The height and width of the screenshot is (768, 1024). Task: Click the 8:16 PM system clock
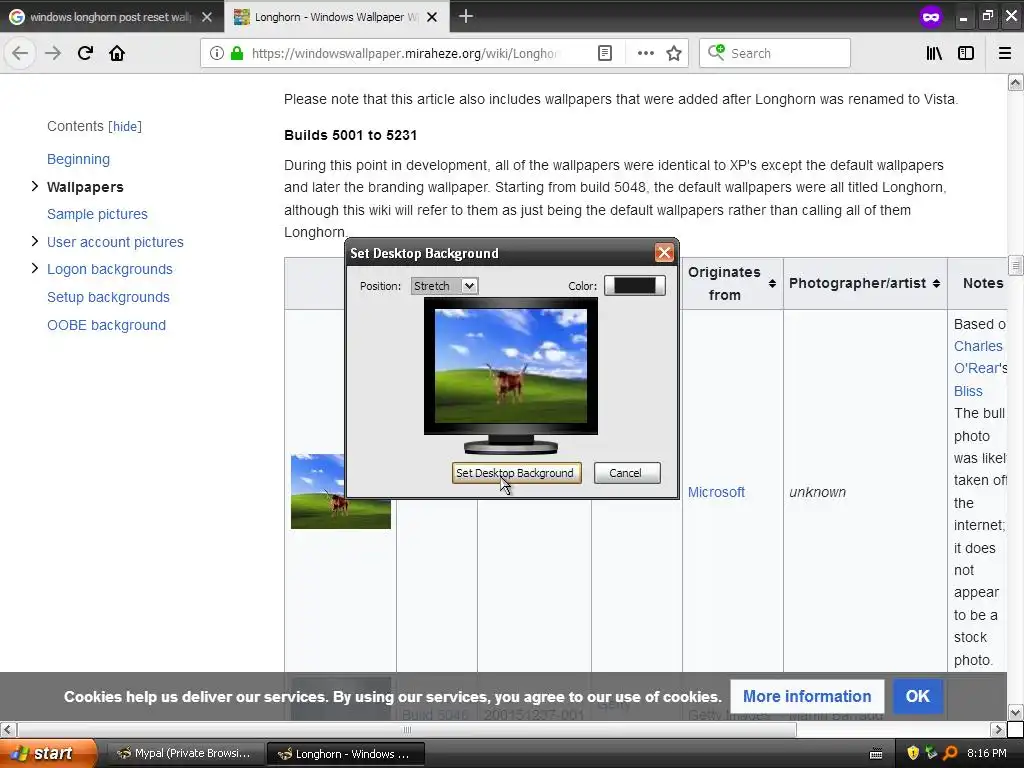[986, 753]
